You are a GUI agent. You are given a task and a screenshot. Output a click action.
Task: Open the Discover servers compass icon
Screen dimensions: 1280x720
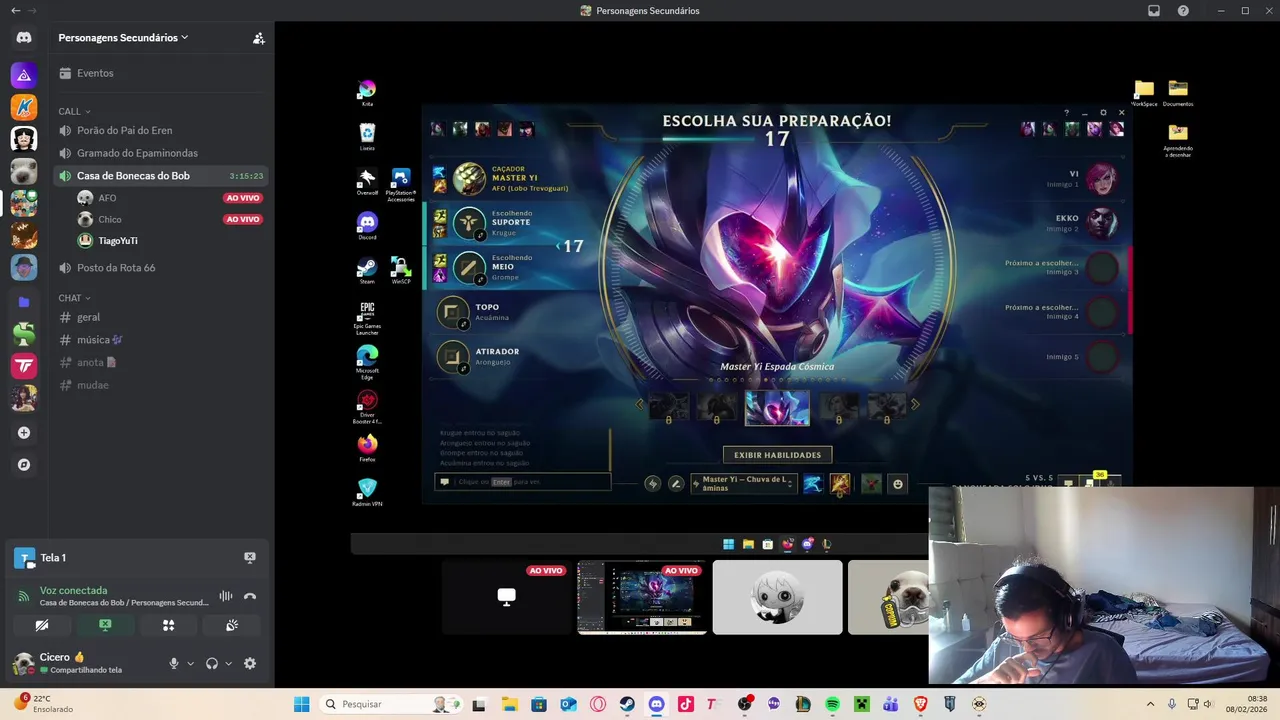24,465
